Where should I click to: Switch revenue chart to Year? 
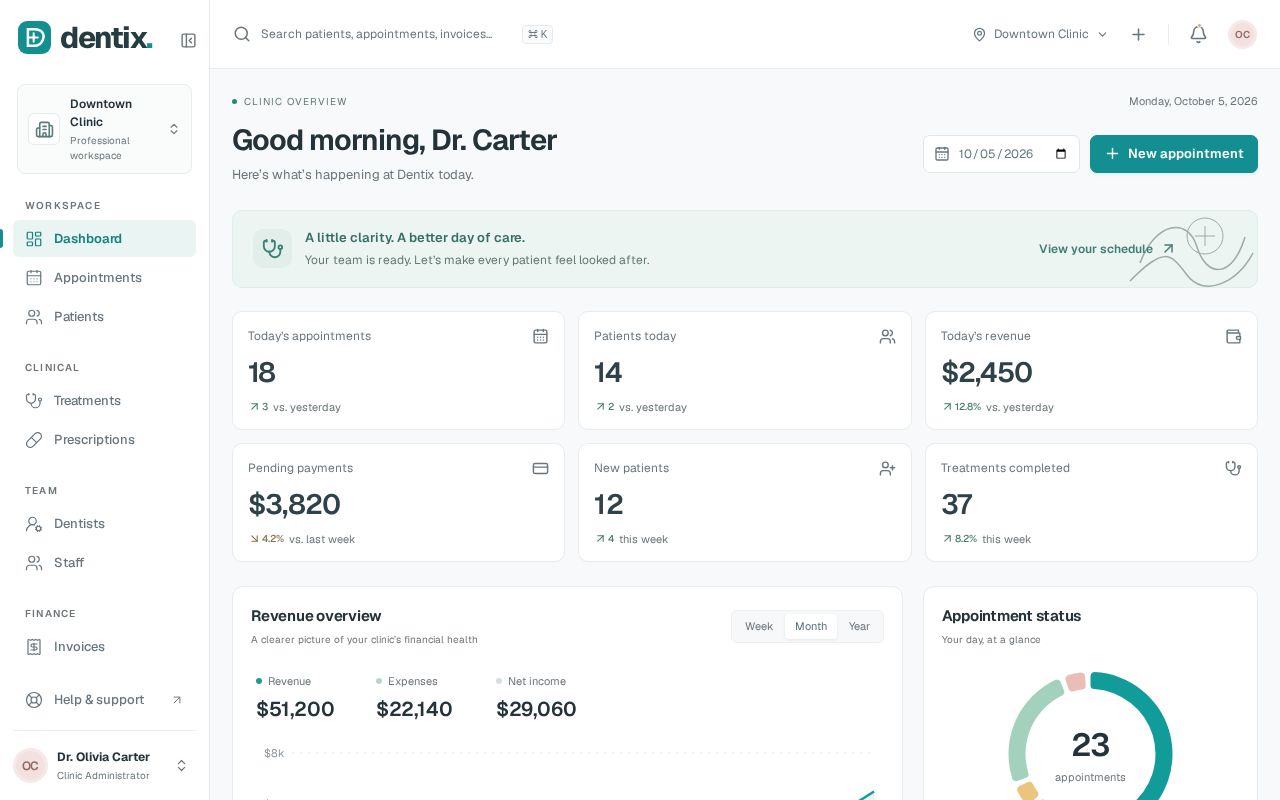[859, 626]
